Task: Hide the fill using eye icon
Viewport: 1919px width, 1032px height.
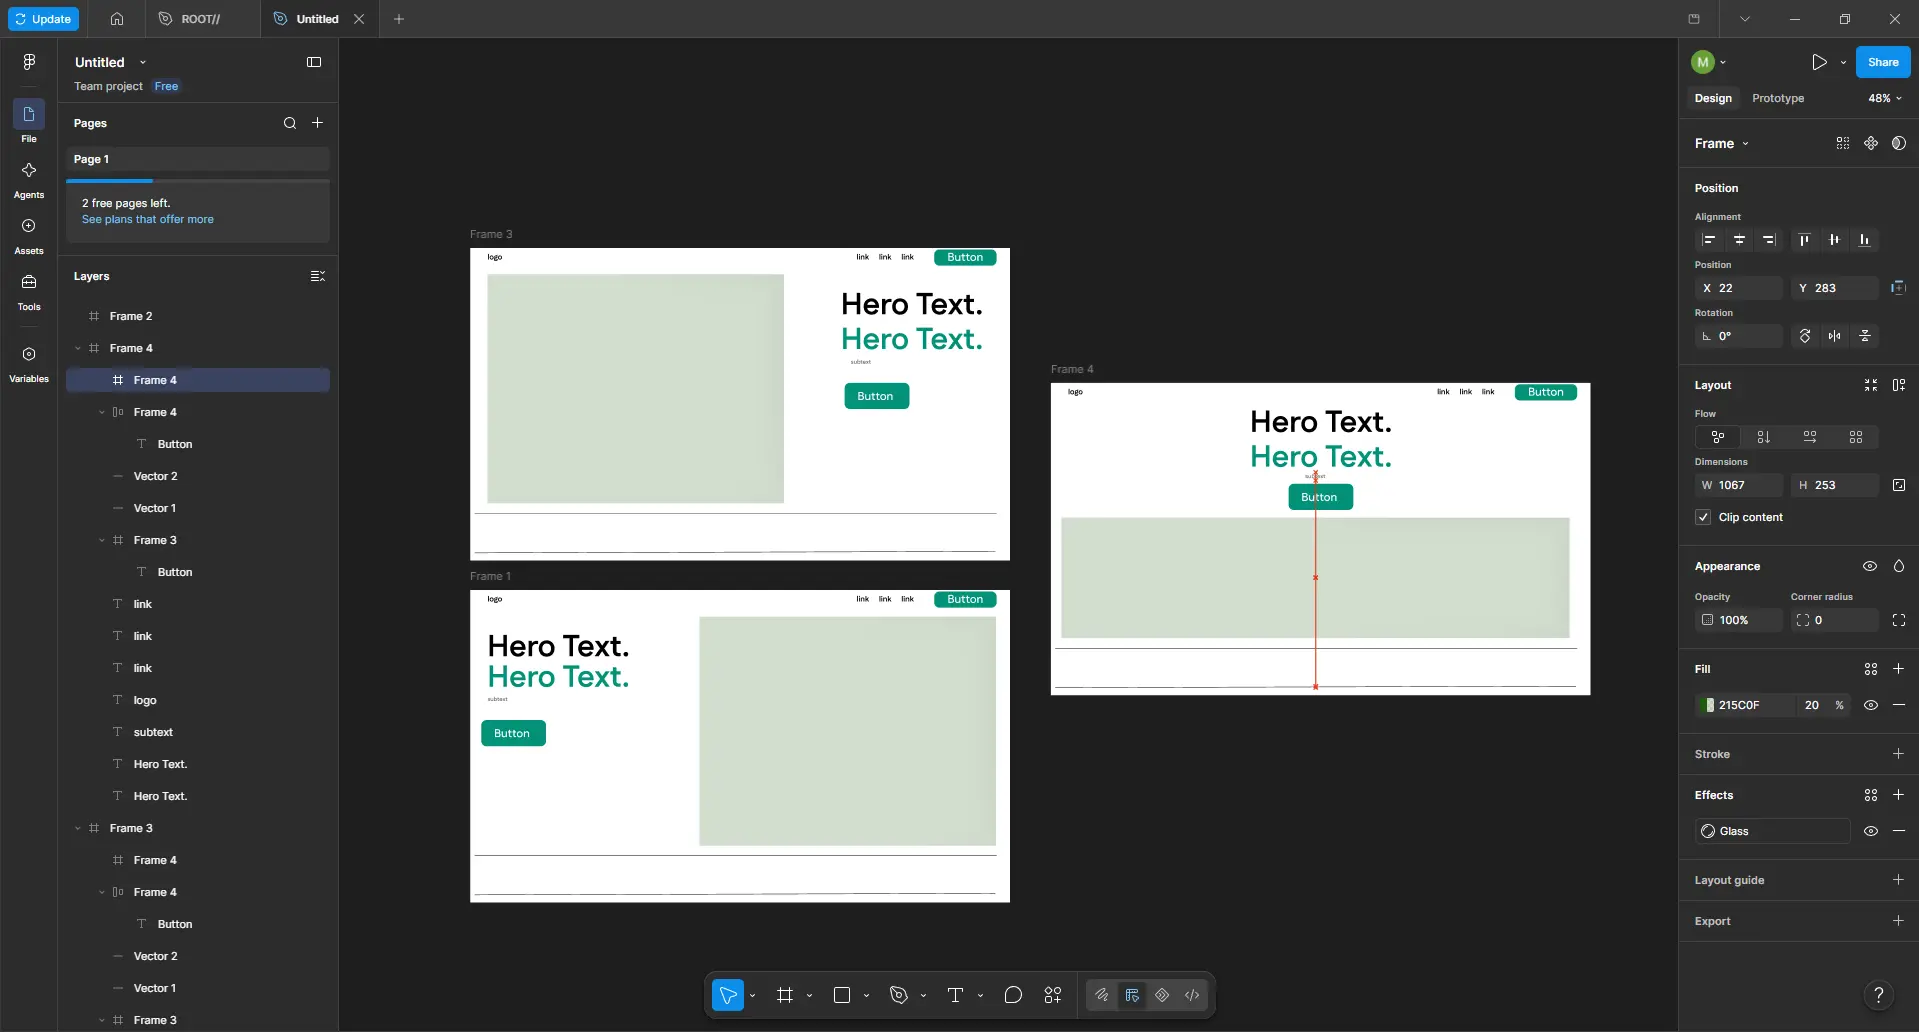Action: (x=1870, y=705)
